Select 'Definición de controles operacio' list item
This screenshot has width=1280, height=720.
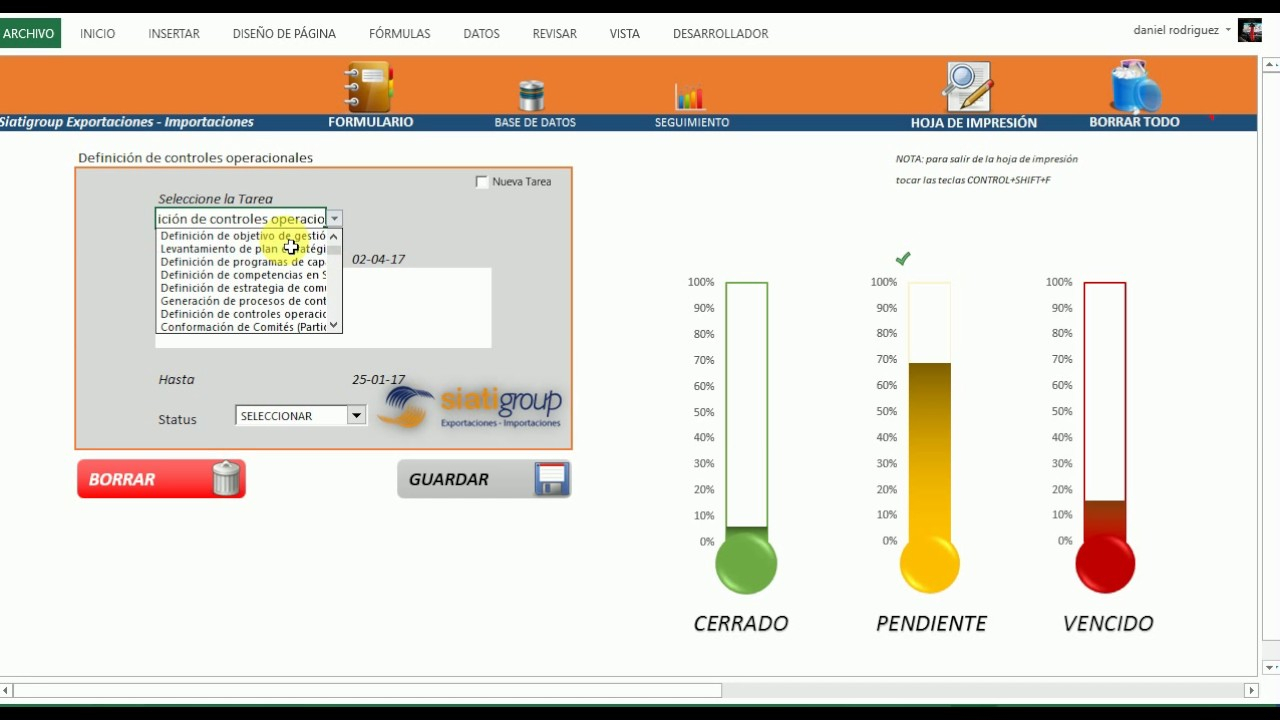[243, 314]
